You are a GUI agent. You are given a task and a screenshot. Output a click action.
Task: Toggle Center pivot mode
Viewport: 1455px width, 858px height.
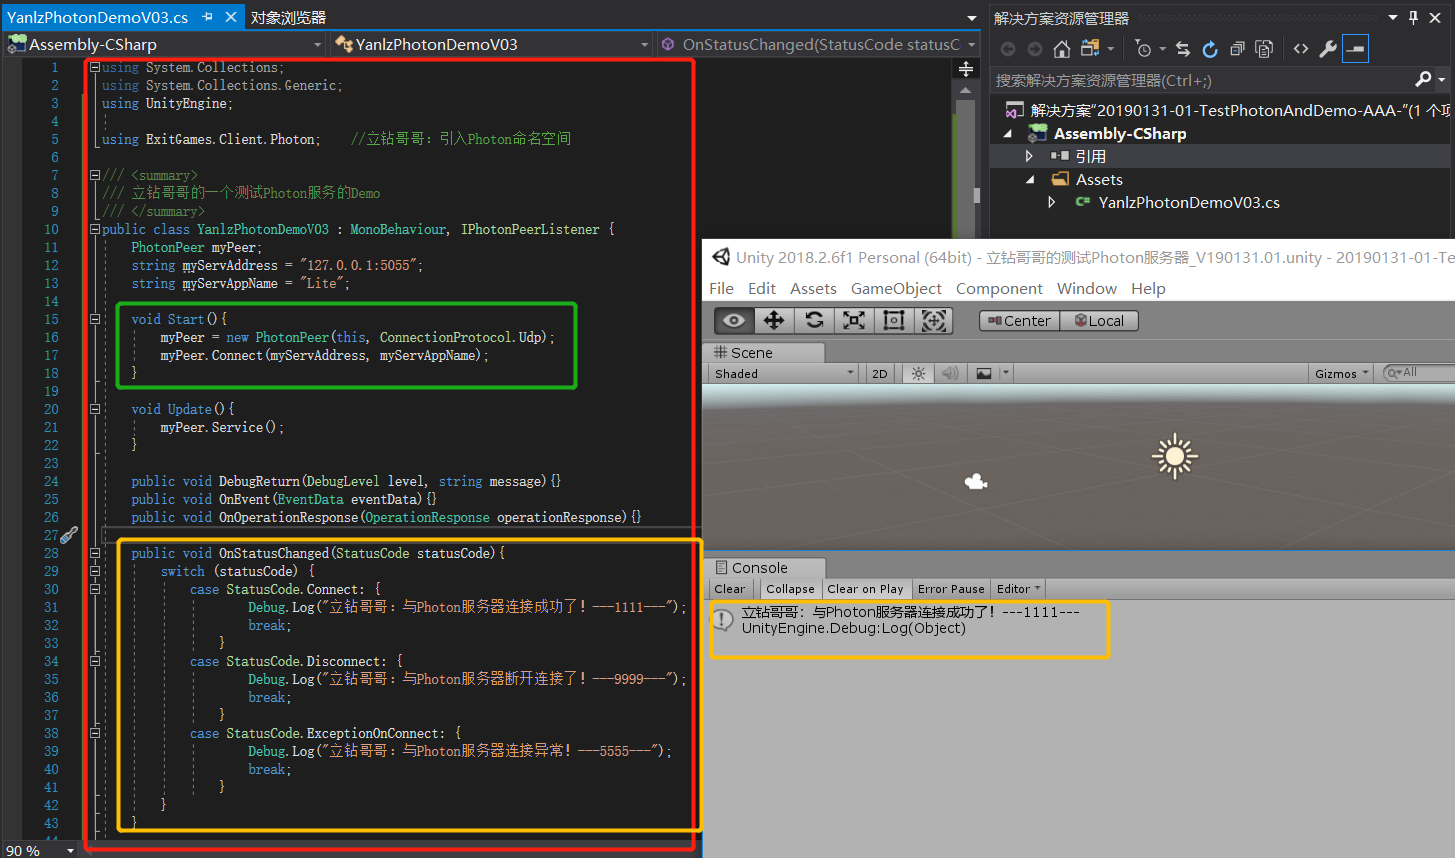tap(1019, 321)
